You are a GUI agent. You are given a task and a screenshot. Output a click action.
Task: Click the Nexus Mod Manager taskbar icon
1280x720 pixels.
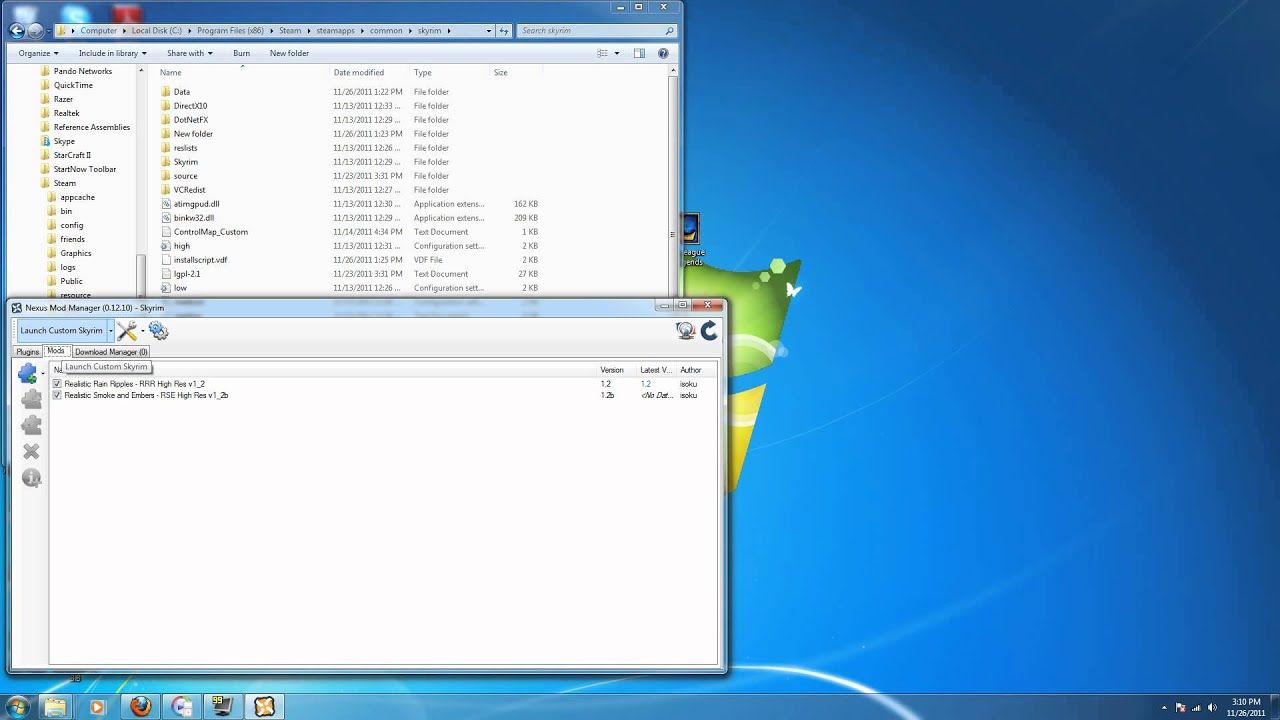click(264, 707)
